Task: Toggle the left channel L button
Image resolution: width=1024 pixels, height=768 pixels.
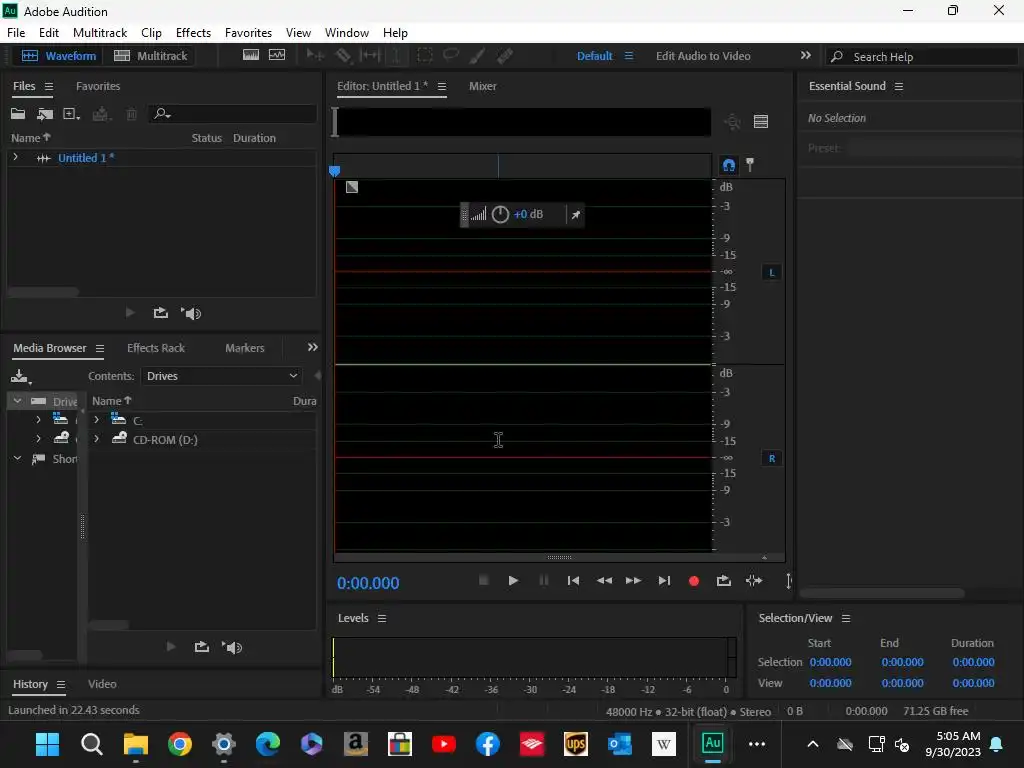Action: (771, 272)
